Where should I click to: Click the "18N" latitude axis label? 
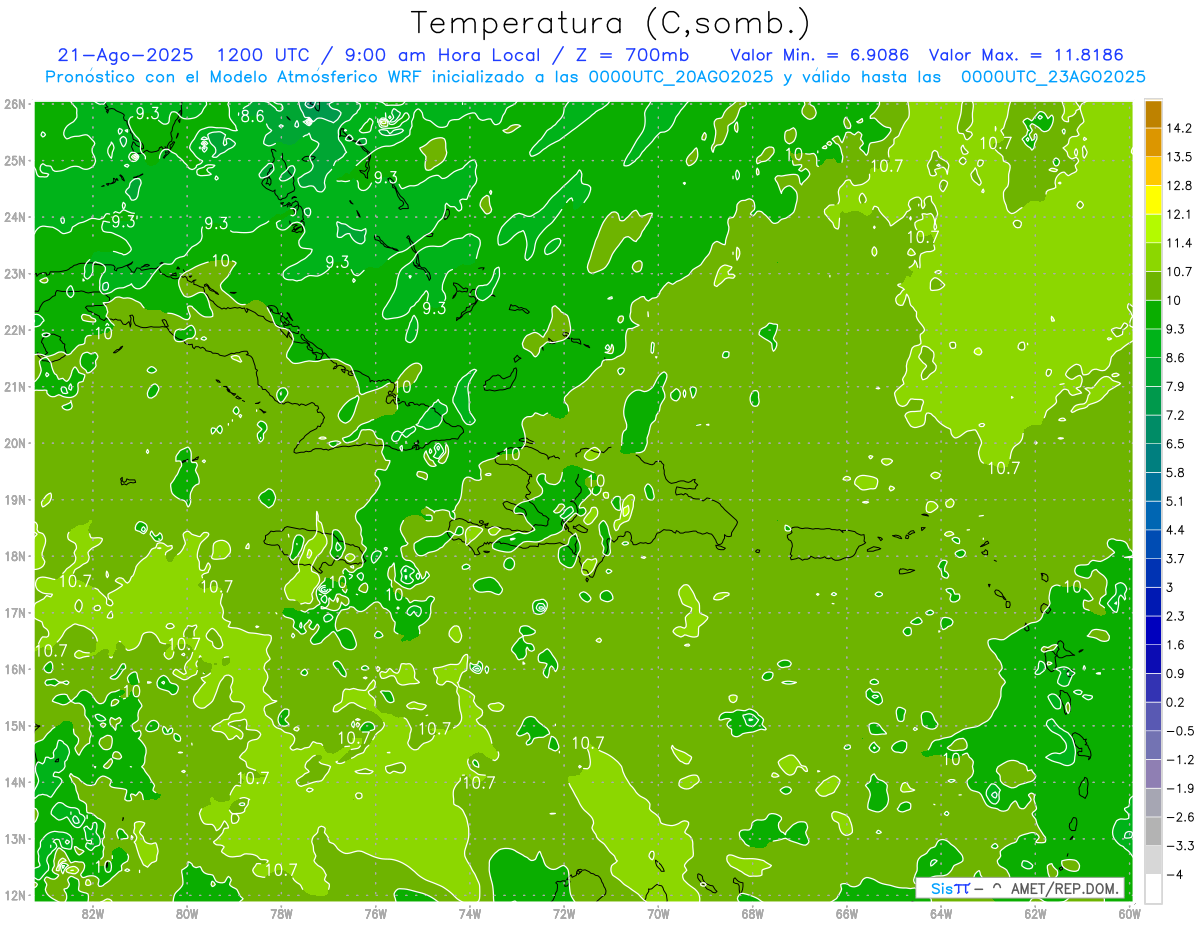point(14,556)
